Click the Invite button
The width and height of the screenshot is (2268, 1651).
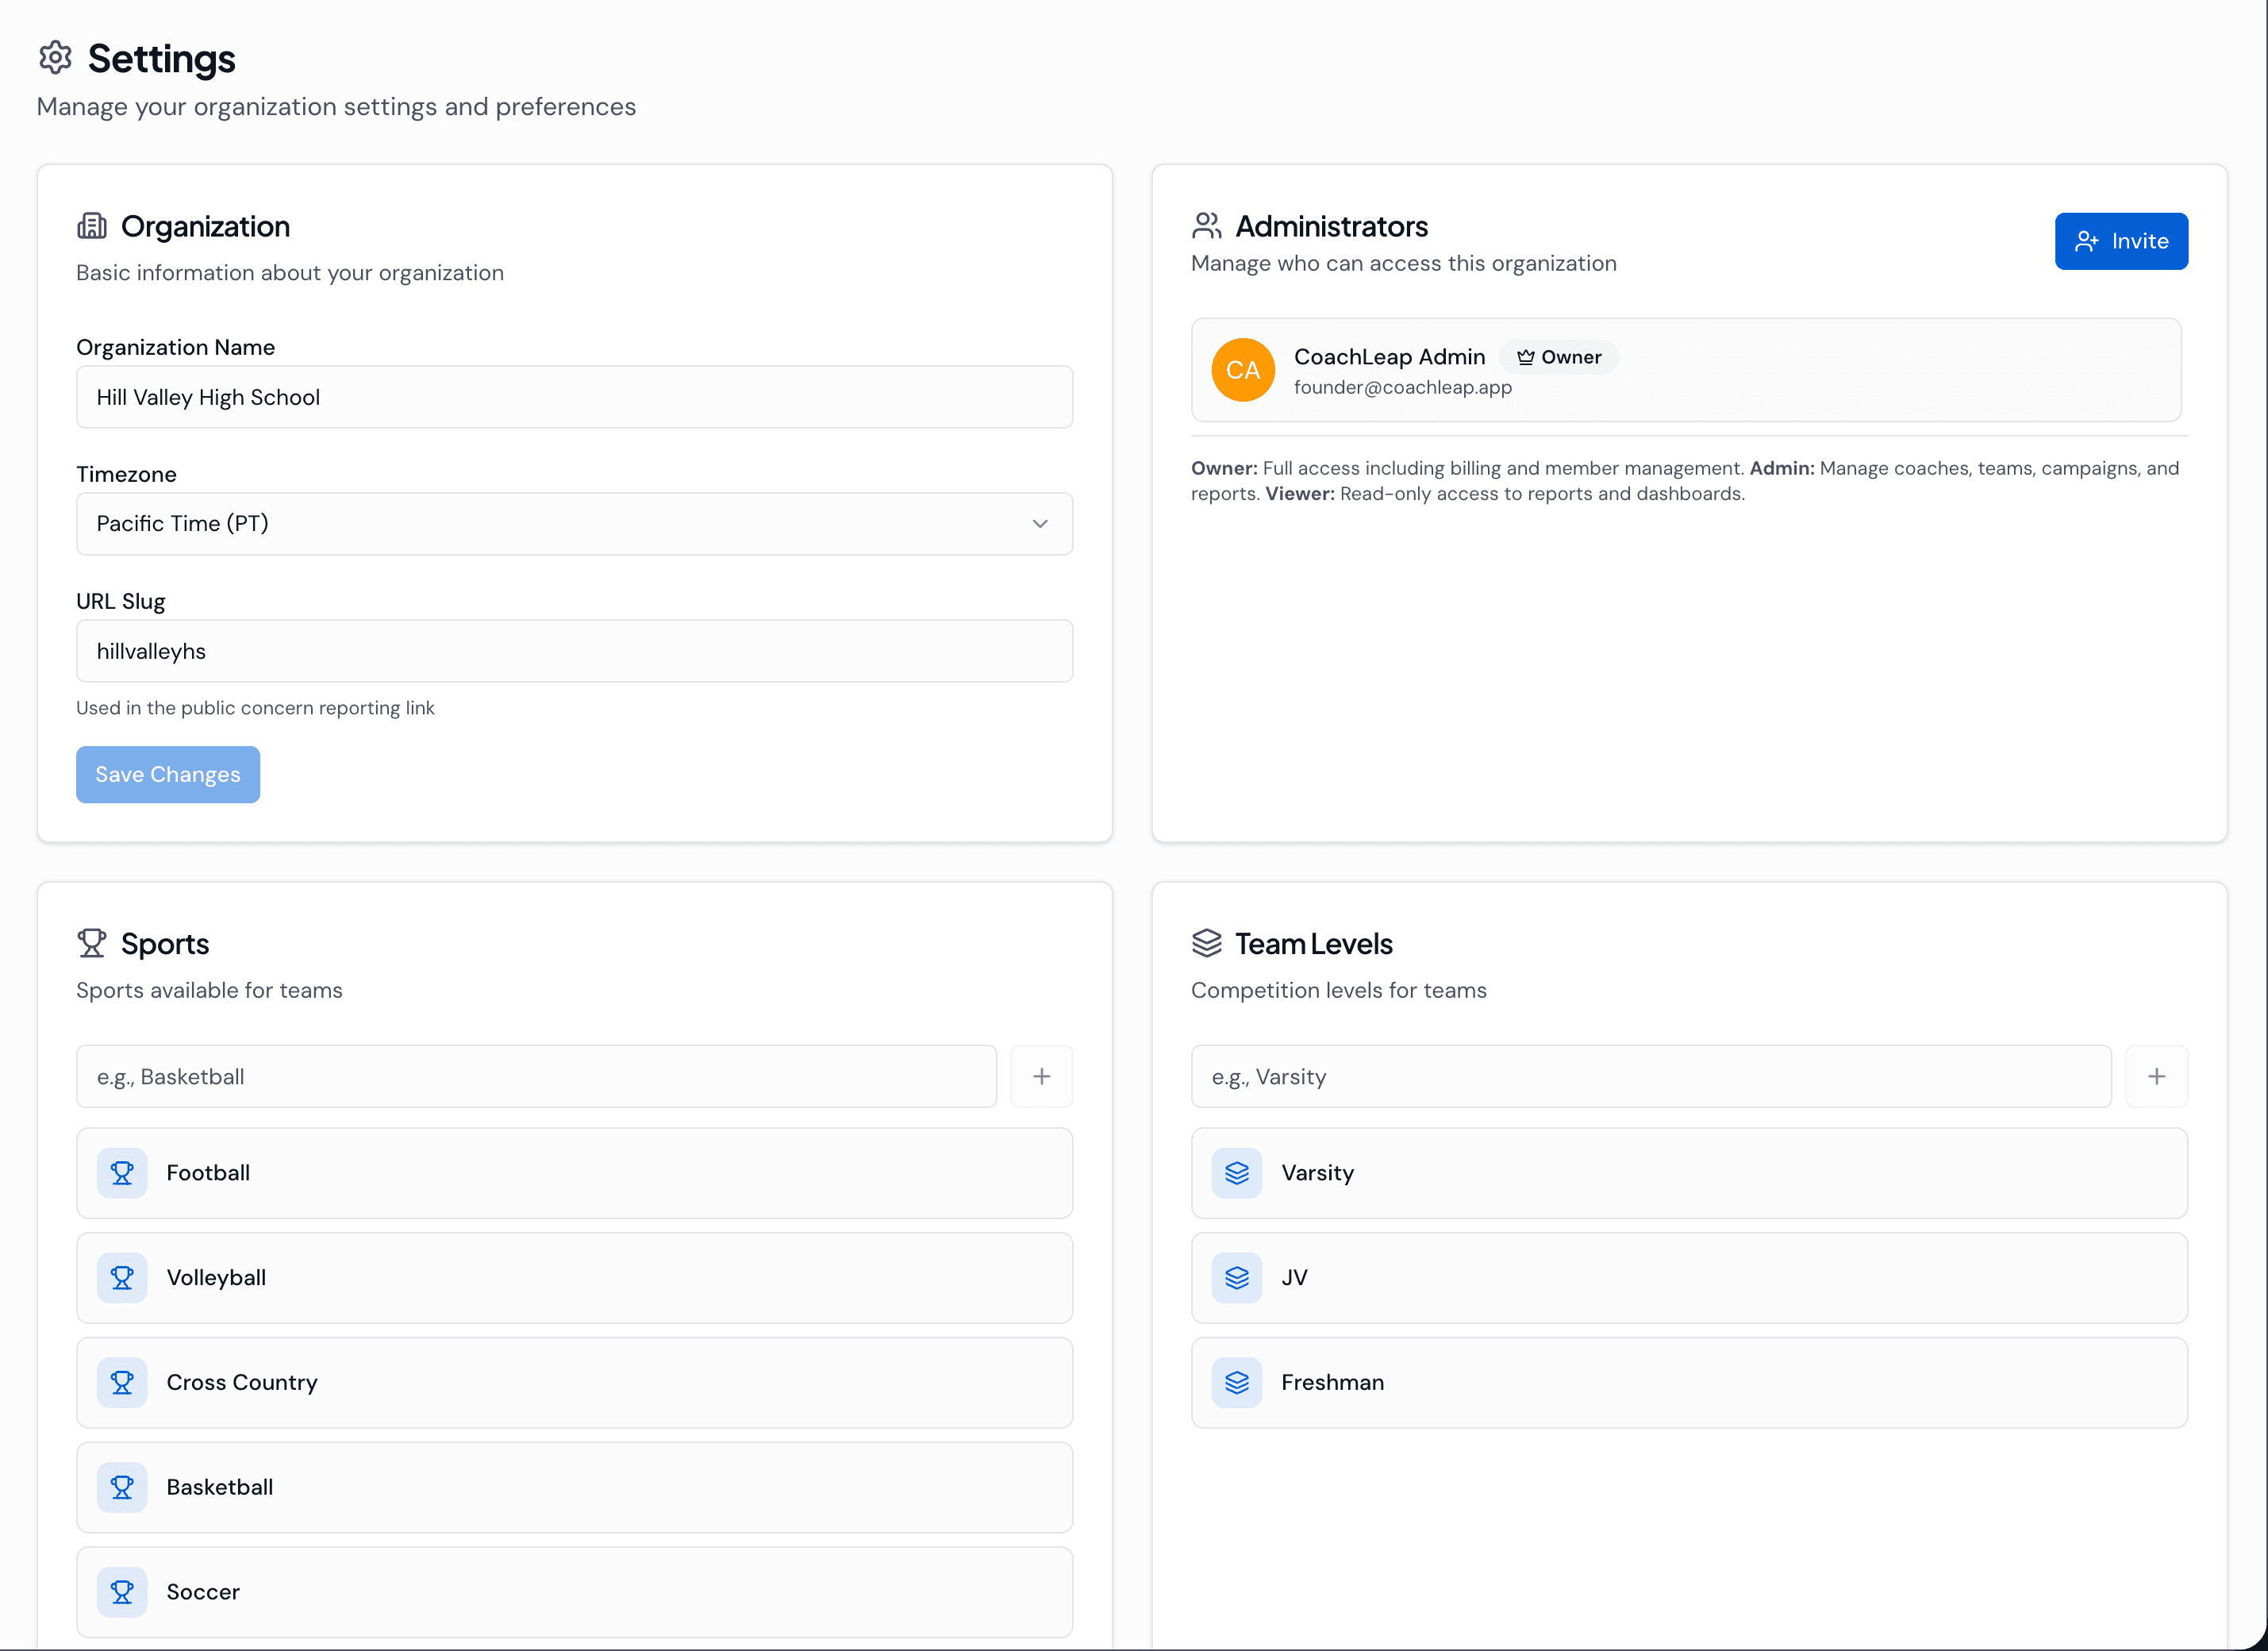click(x=2121, y=241)
